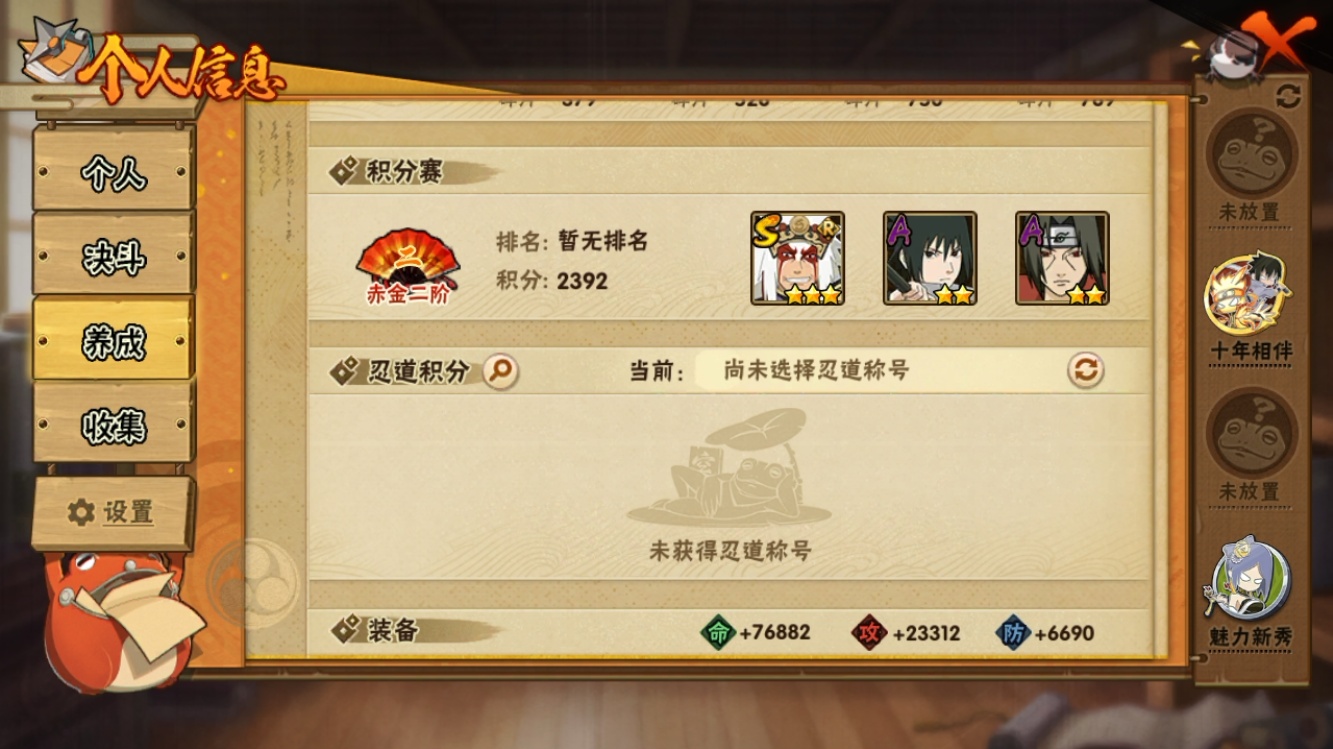Image resolution: width=1333 pixels, height=749 pixels.
Task: Select the 养成 tab
Action: click(114, 340)
